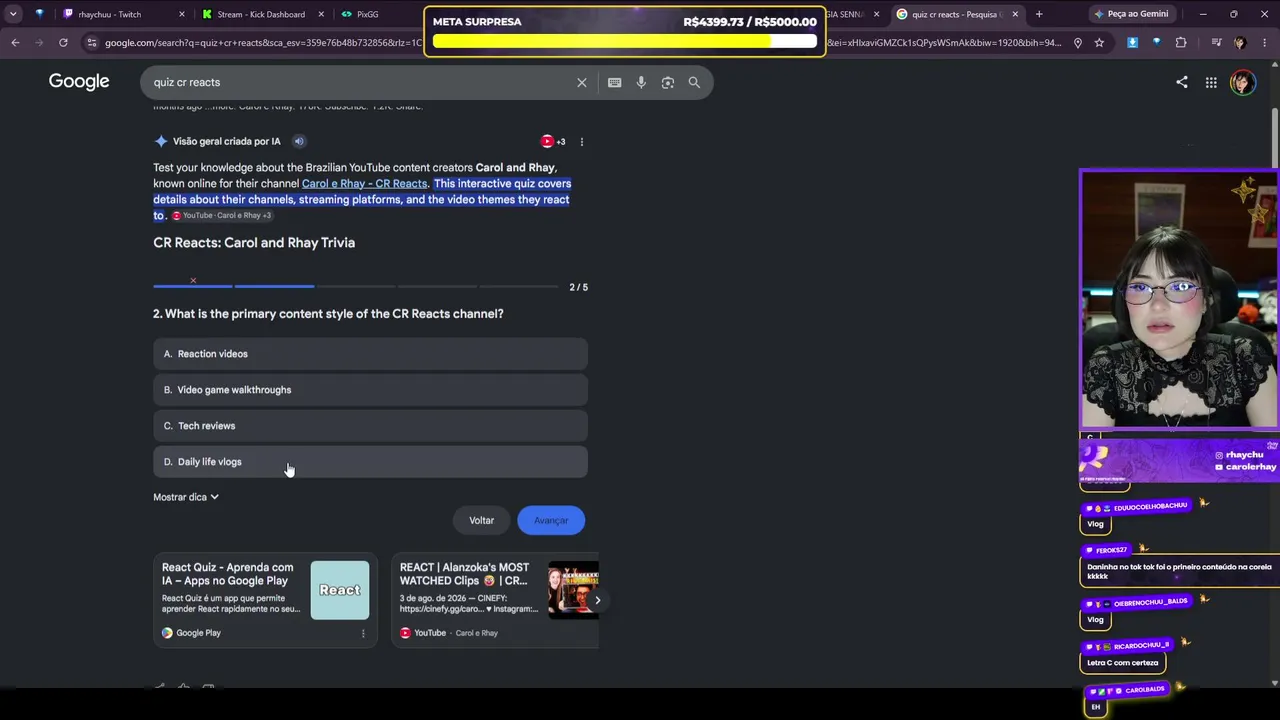Click the YouTube · Carol e Rhay +3 source chip
The image size is (1280, 720).
pyautogui.click(x=221, y=215)
